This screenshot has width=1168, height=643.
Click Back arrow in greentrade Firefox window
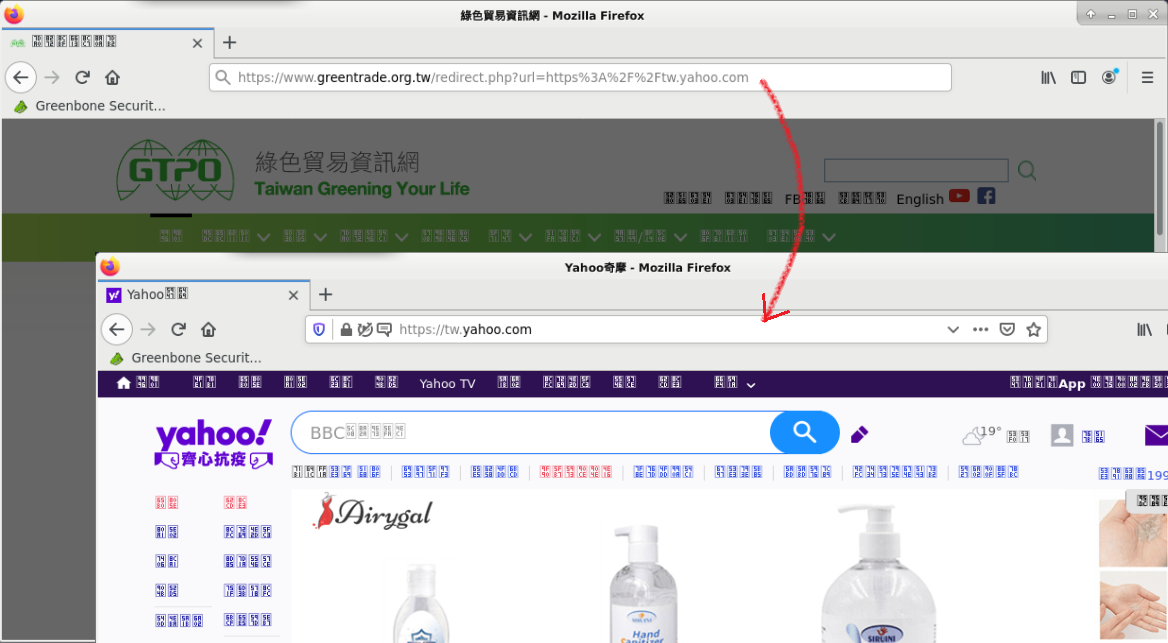(21, 77)
